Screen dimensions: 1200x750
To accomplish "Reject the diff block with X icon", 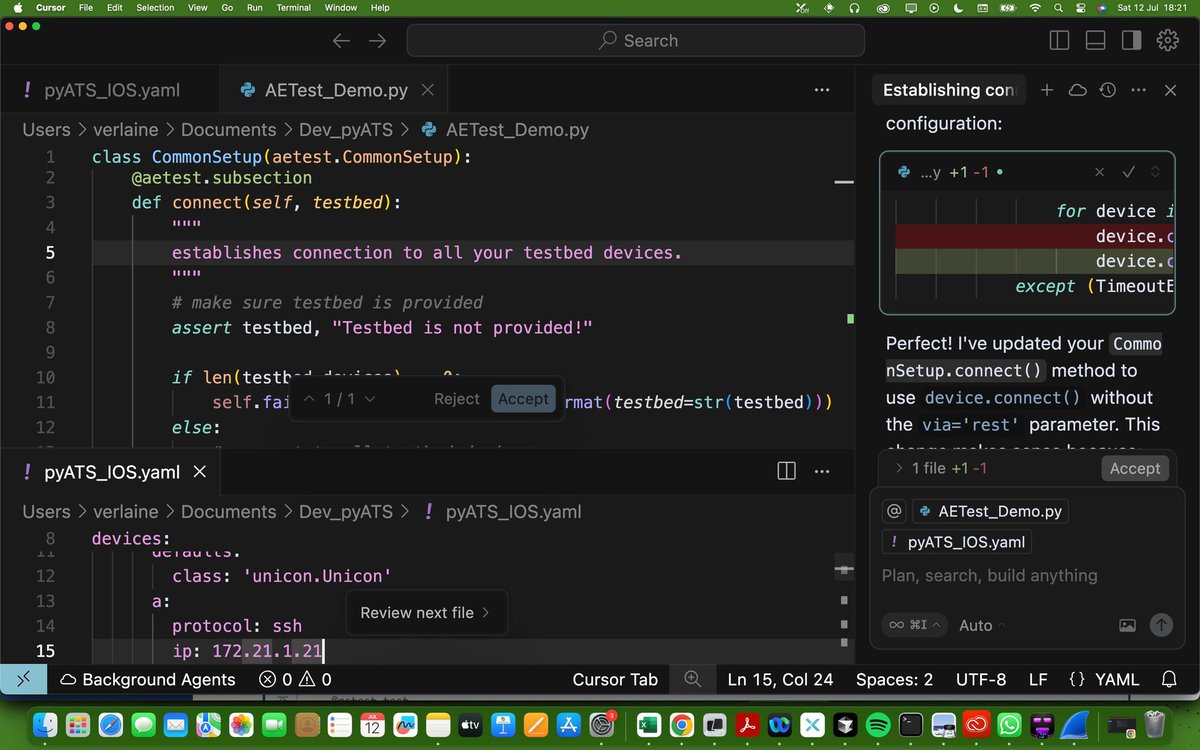I will click(x=1098, y=172).
